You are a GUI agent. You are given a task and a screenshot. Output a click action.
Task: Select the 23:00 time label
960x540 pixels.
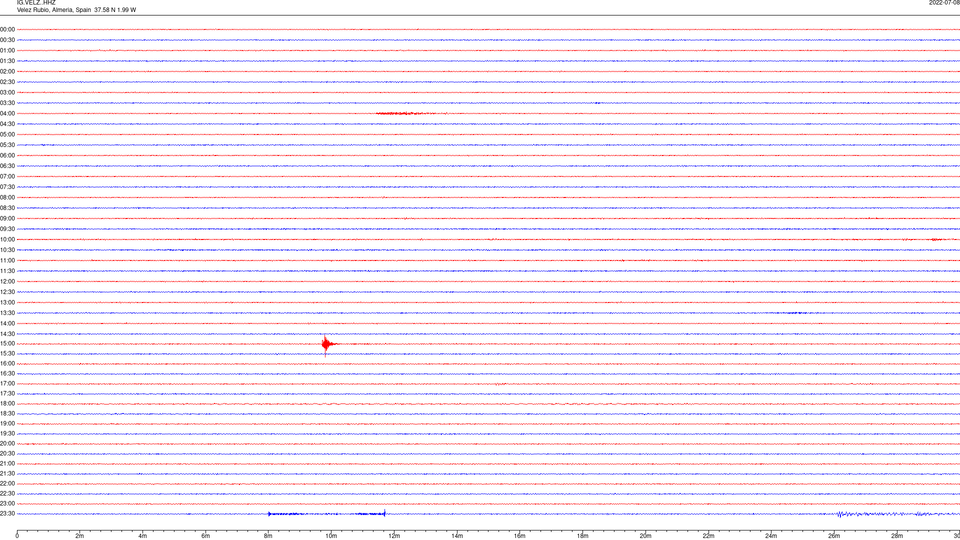click(x=7, y=504)
